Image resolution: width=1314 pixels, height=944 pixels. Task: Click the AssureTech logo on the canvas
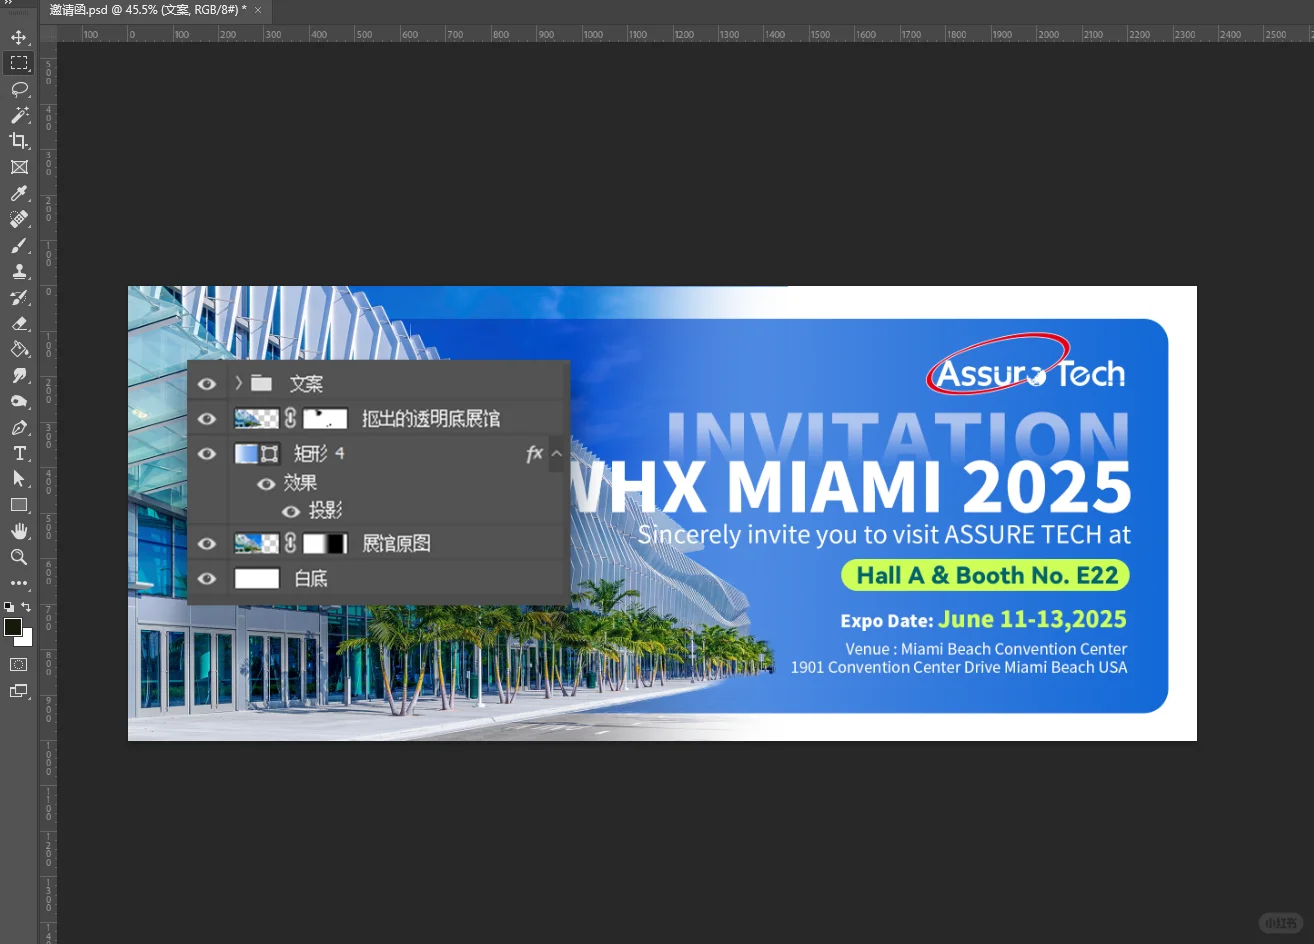point(1027,366)
